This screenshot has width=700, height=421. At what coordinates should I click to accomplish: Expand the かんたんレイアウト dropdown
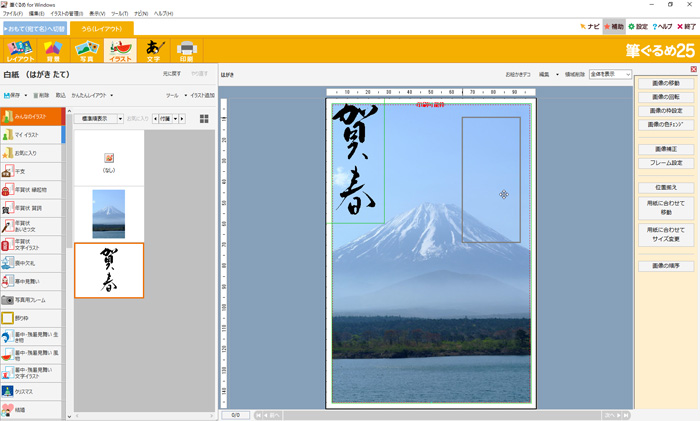click(x=91, y=95)
